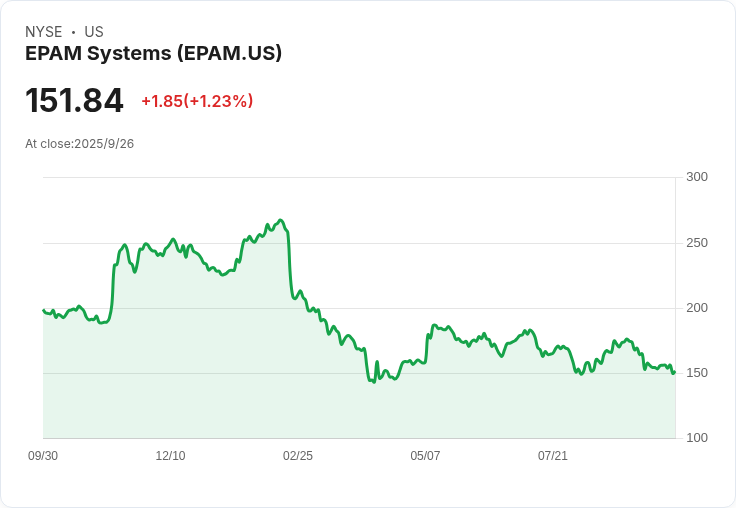This screenshot has height=508, width=736.
Task: Click the 07/21 date axis label
Action: 552,455
